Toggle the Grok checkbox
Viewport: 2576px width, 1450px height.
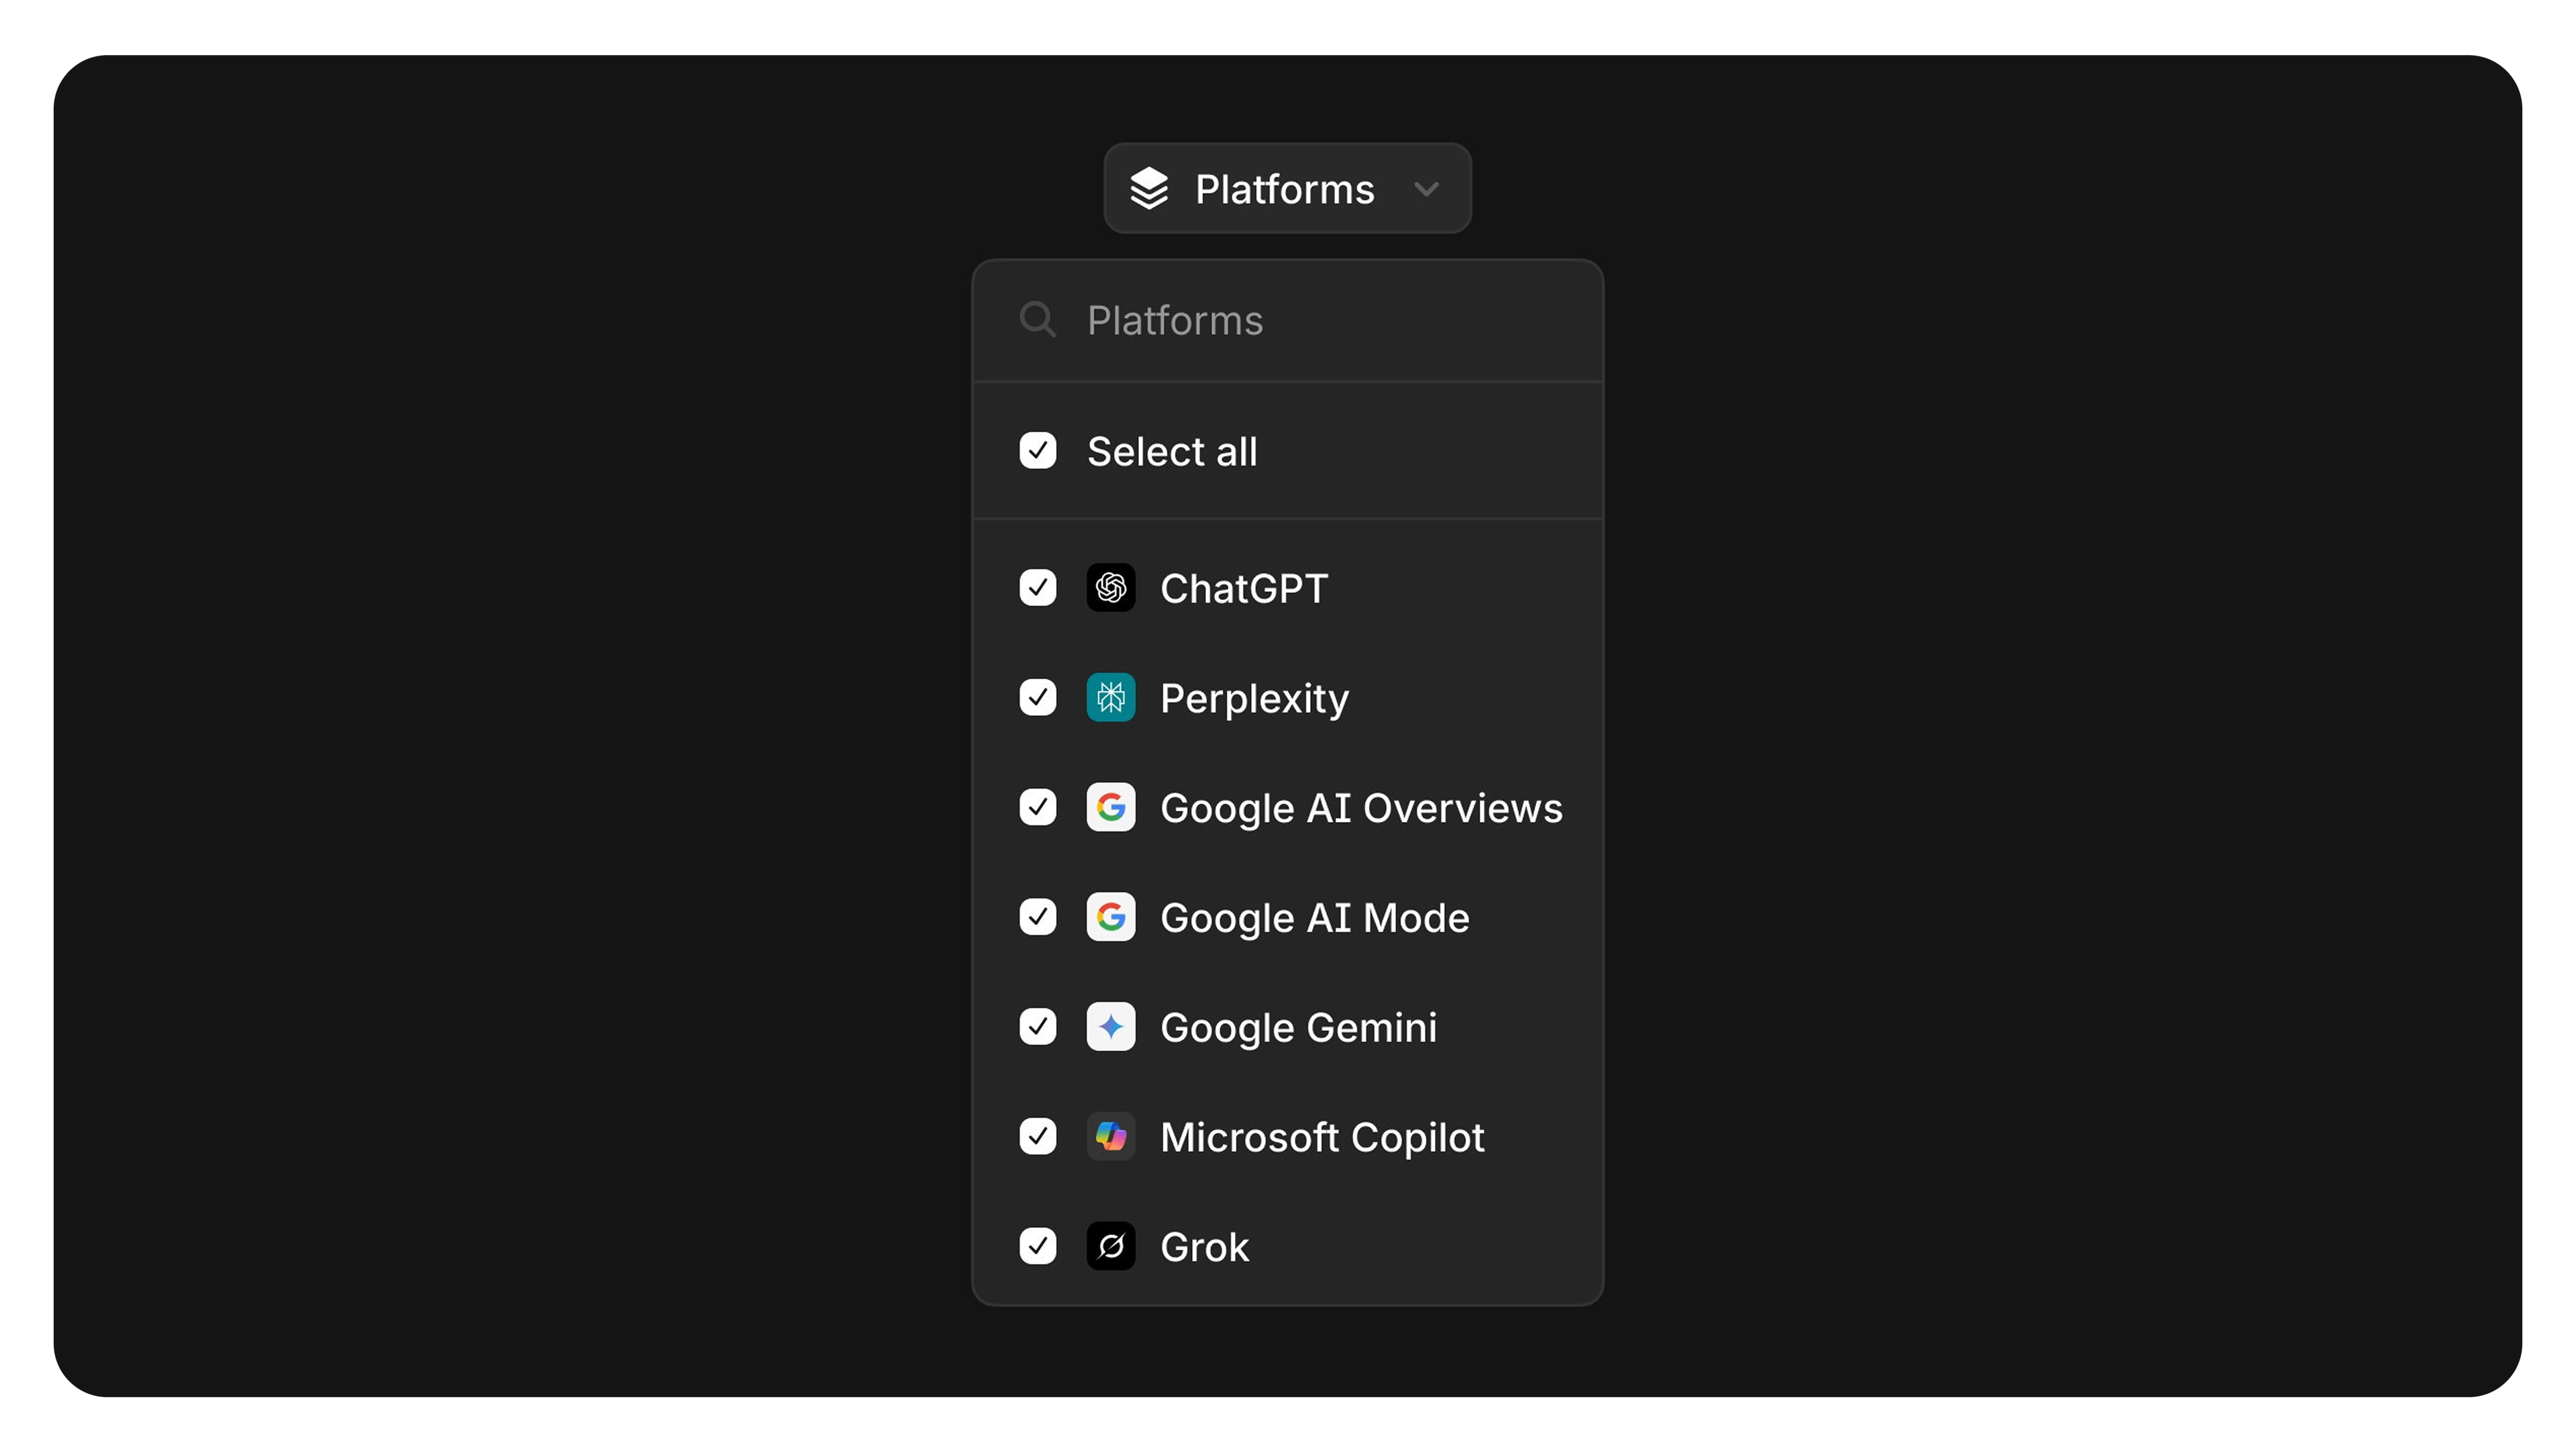(x=1037, y=1246)
